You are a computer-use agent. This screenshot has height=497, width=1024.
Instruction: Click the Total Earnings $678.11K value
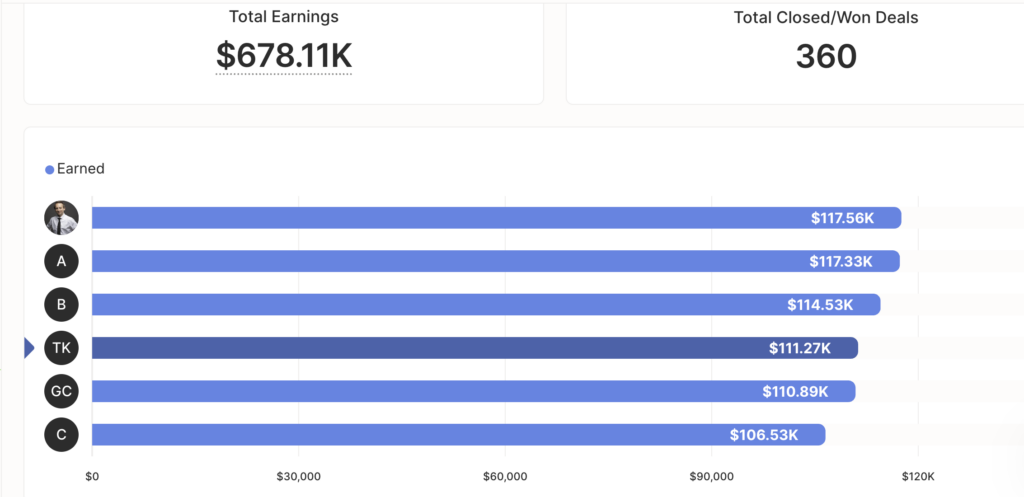click(284, 56)
